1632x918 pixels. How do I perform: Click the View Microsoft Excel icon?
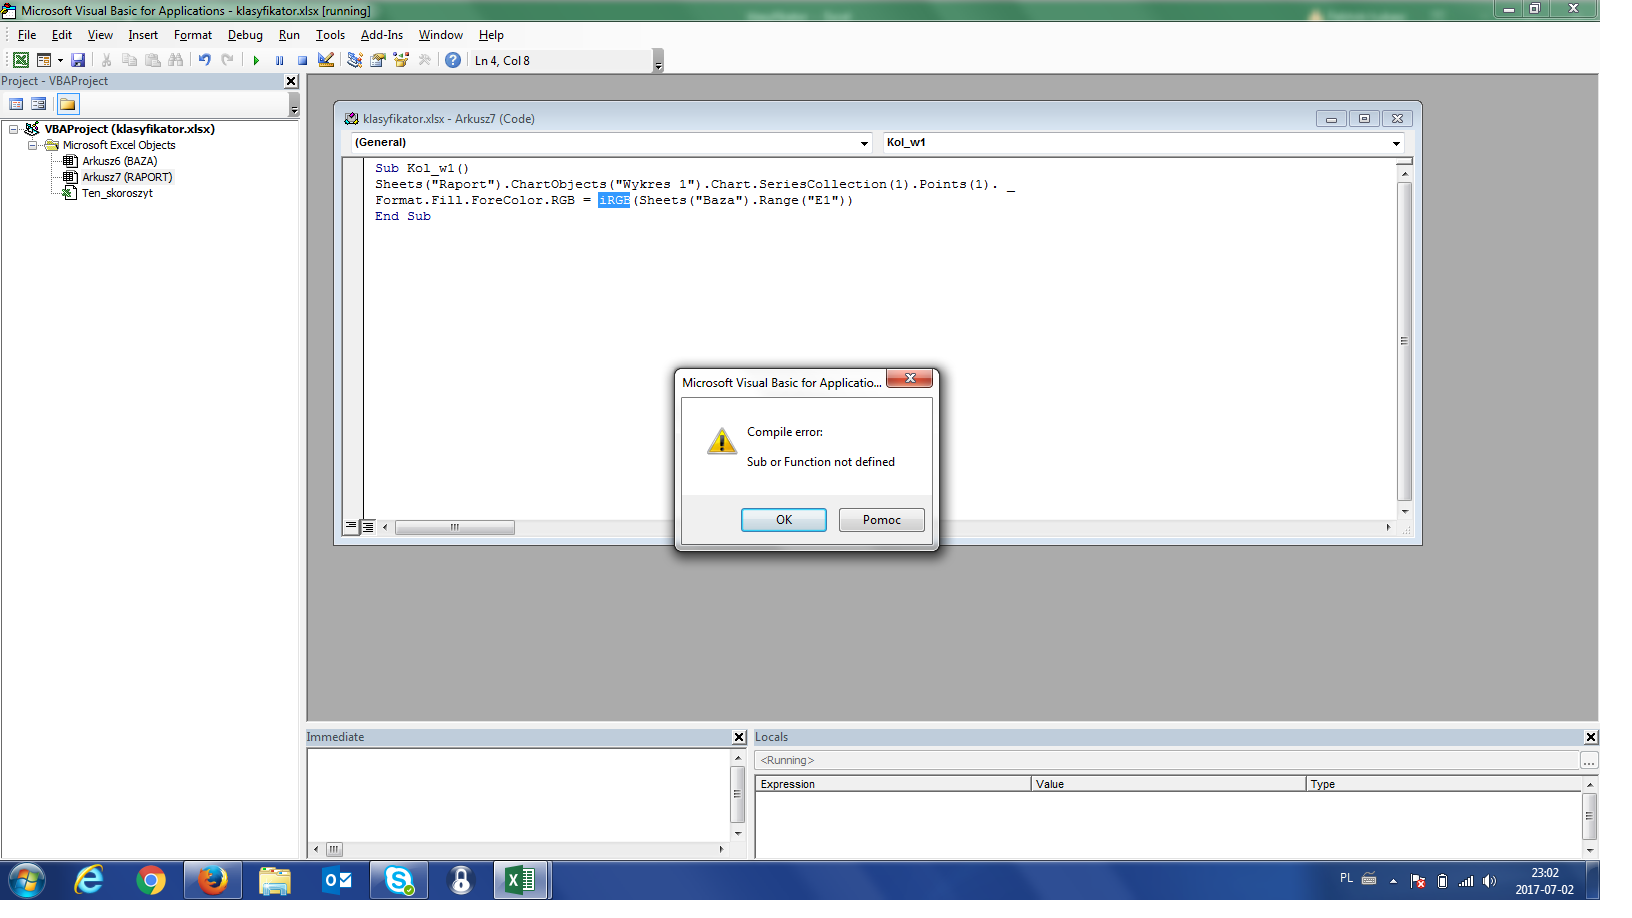click(x=20, y=60)
